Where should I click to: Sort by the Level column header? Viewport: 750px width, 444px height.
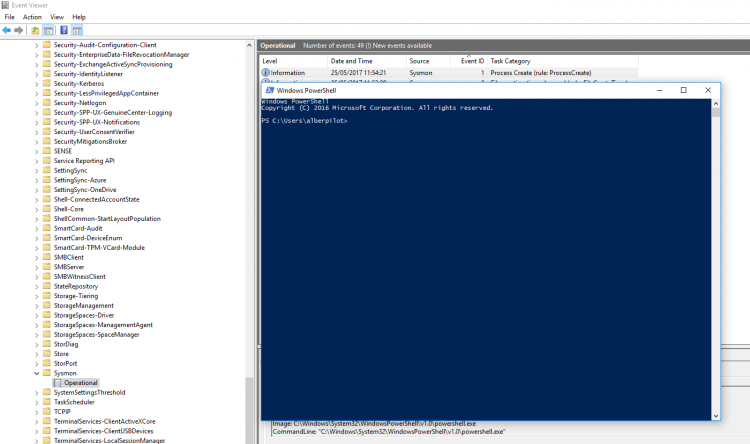(293, 61)
